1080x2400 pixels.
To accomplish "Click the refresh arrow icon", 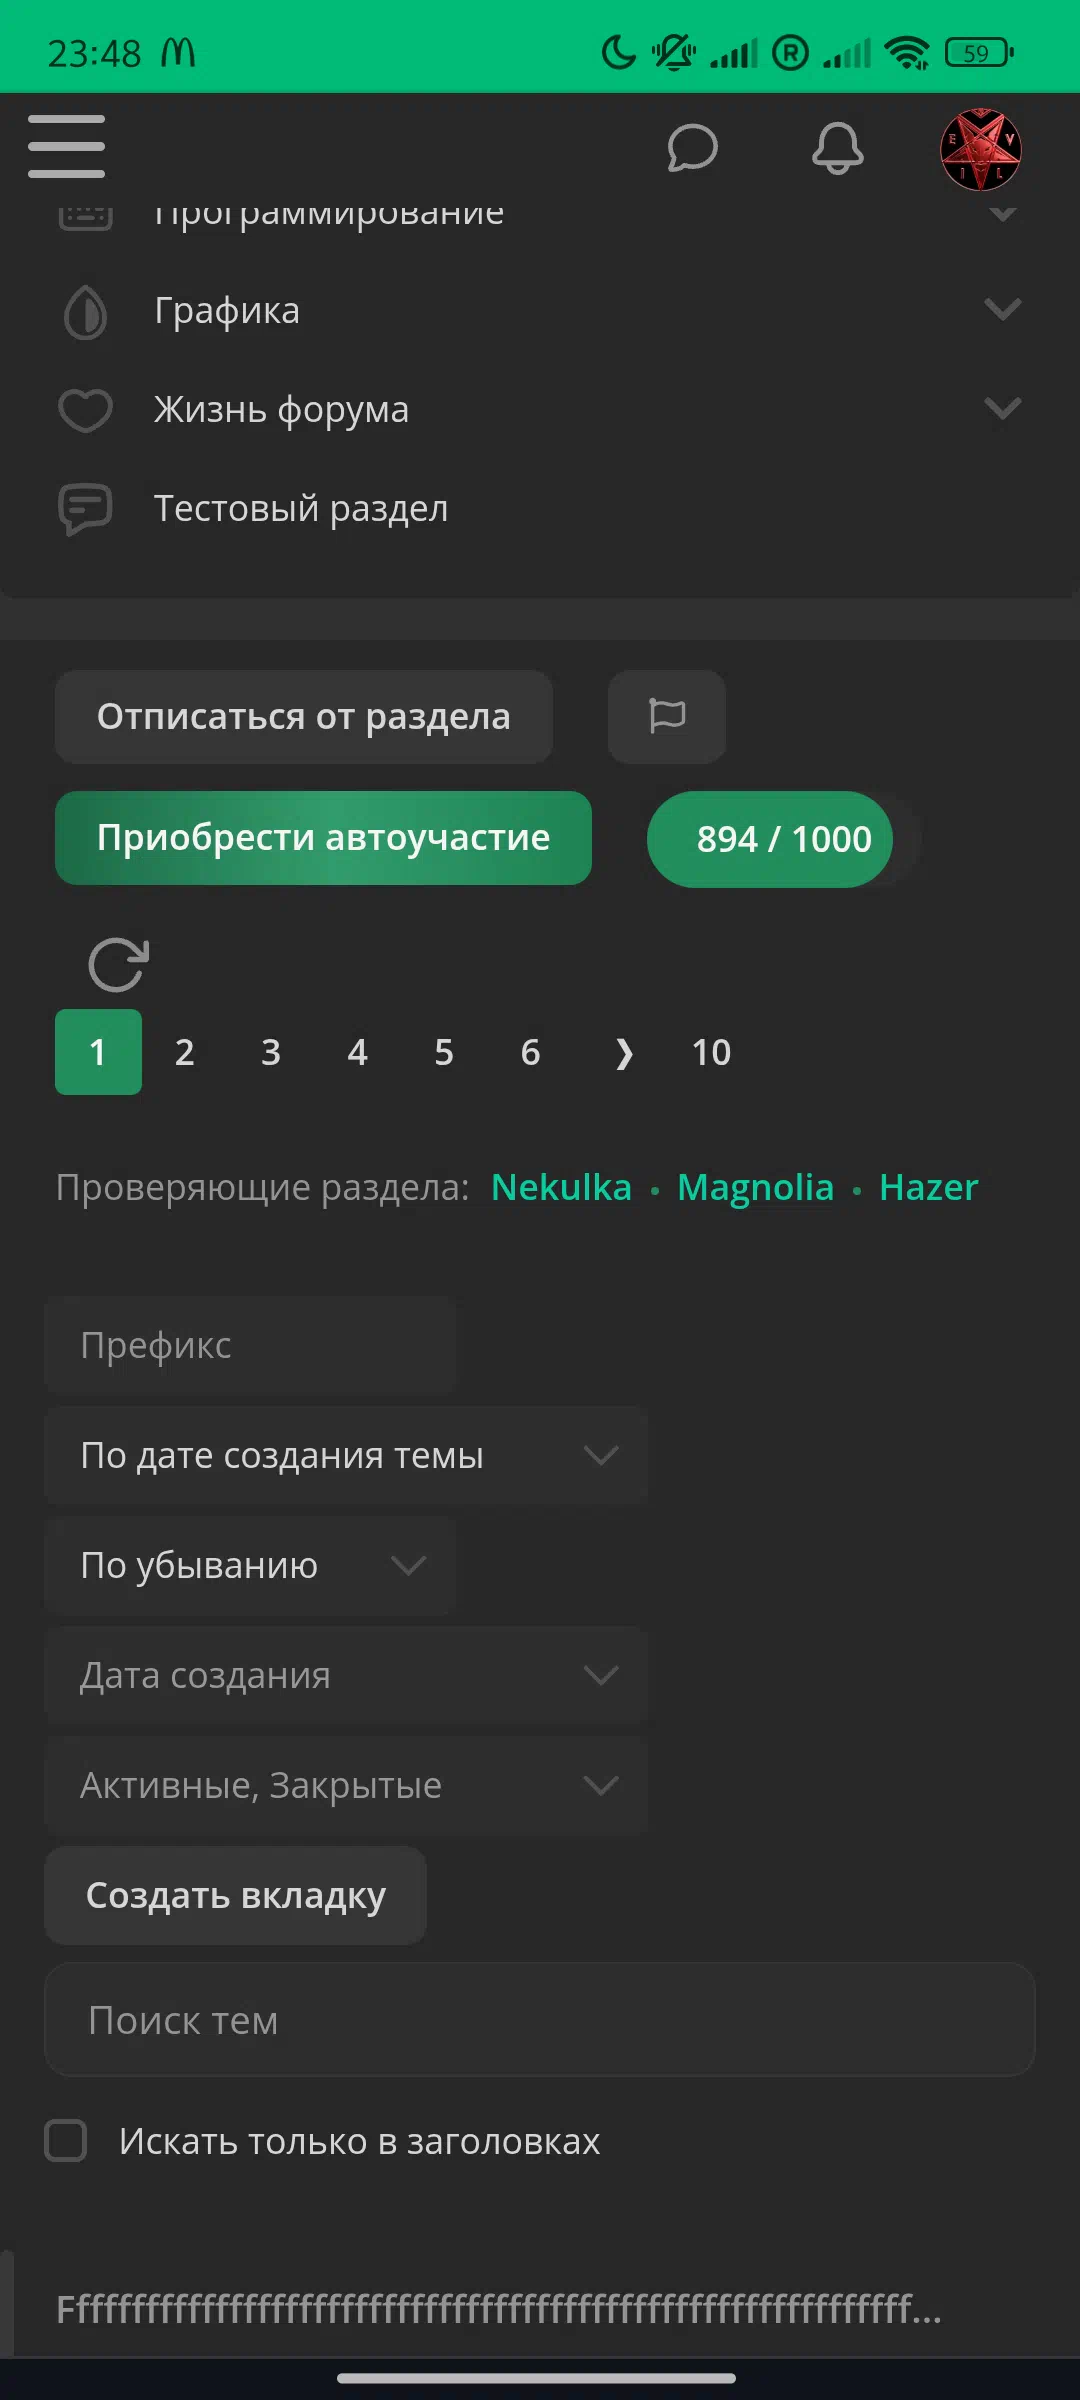I will click(x=118, y=965).
